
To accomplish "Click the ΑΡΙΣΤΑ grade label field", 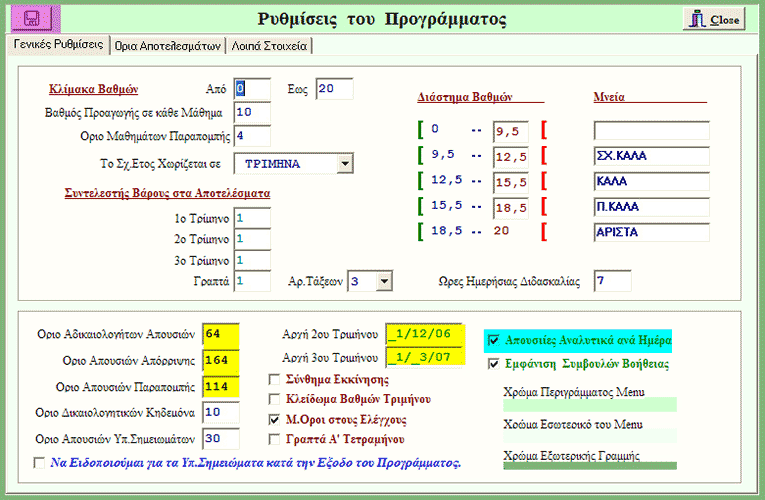I will coord(650,232).
